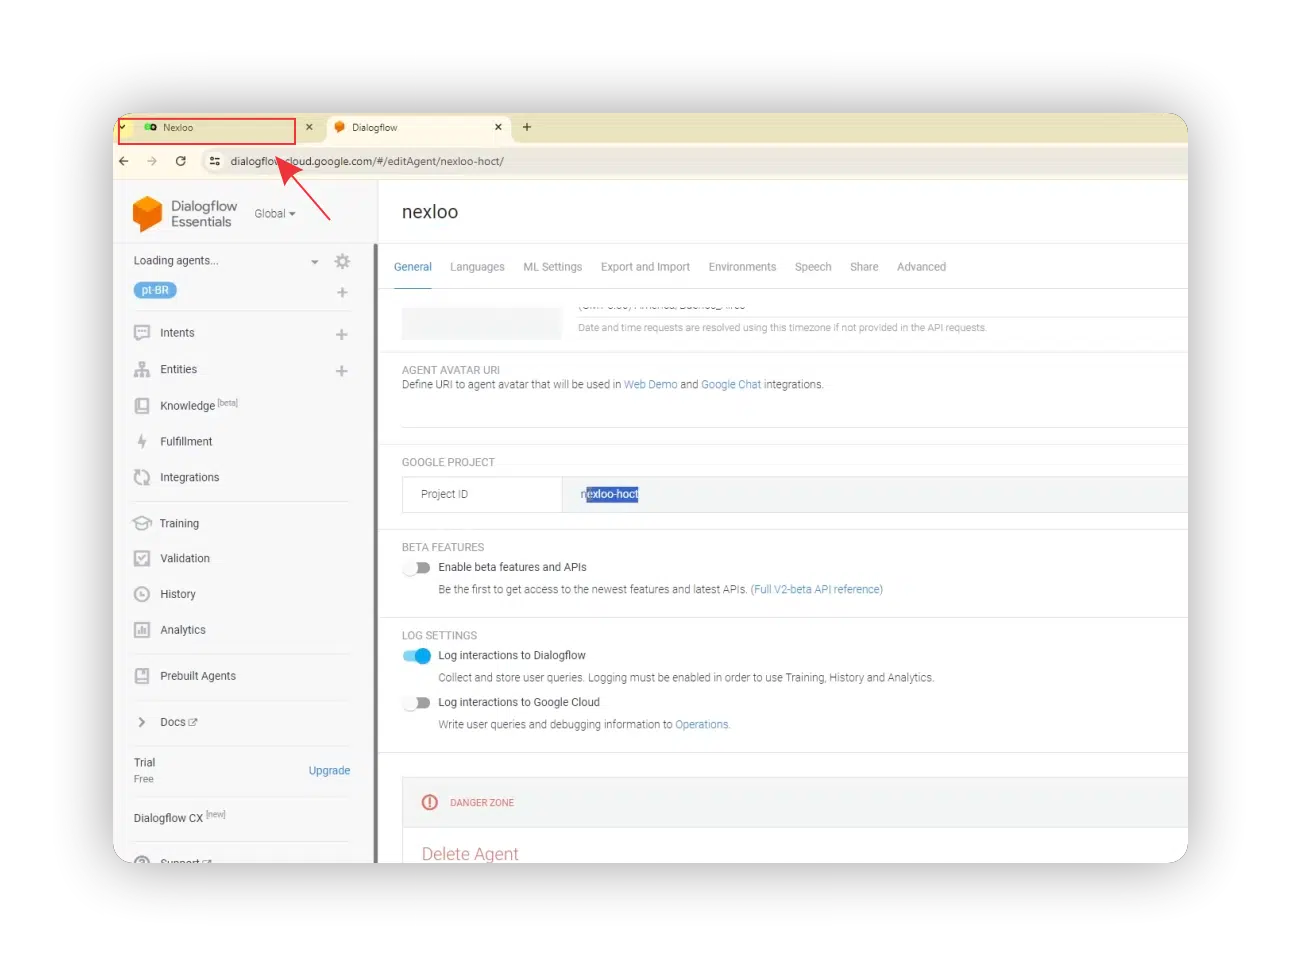Viewport: 1301px width, 976px height.
Task: Open the Global region dropdown
Action: (275, 214)
